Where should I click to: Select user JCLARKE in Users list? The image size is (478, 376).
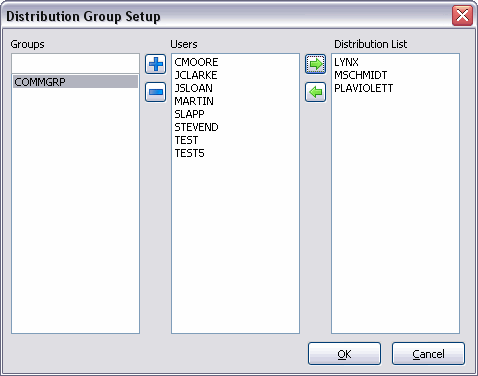196,75
